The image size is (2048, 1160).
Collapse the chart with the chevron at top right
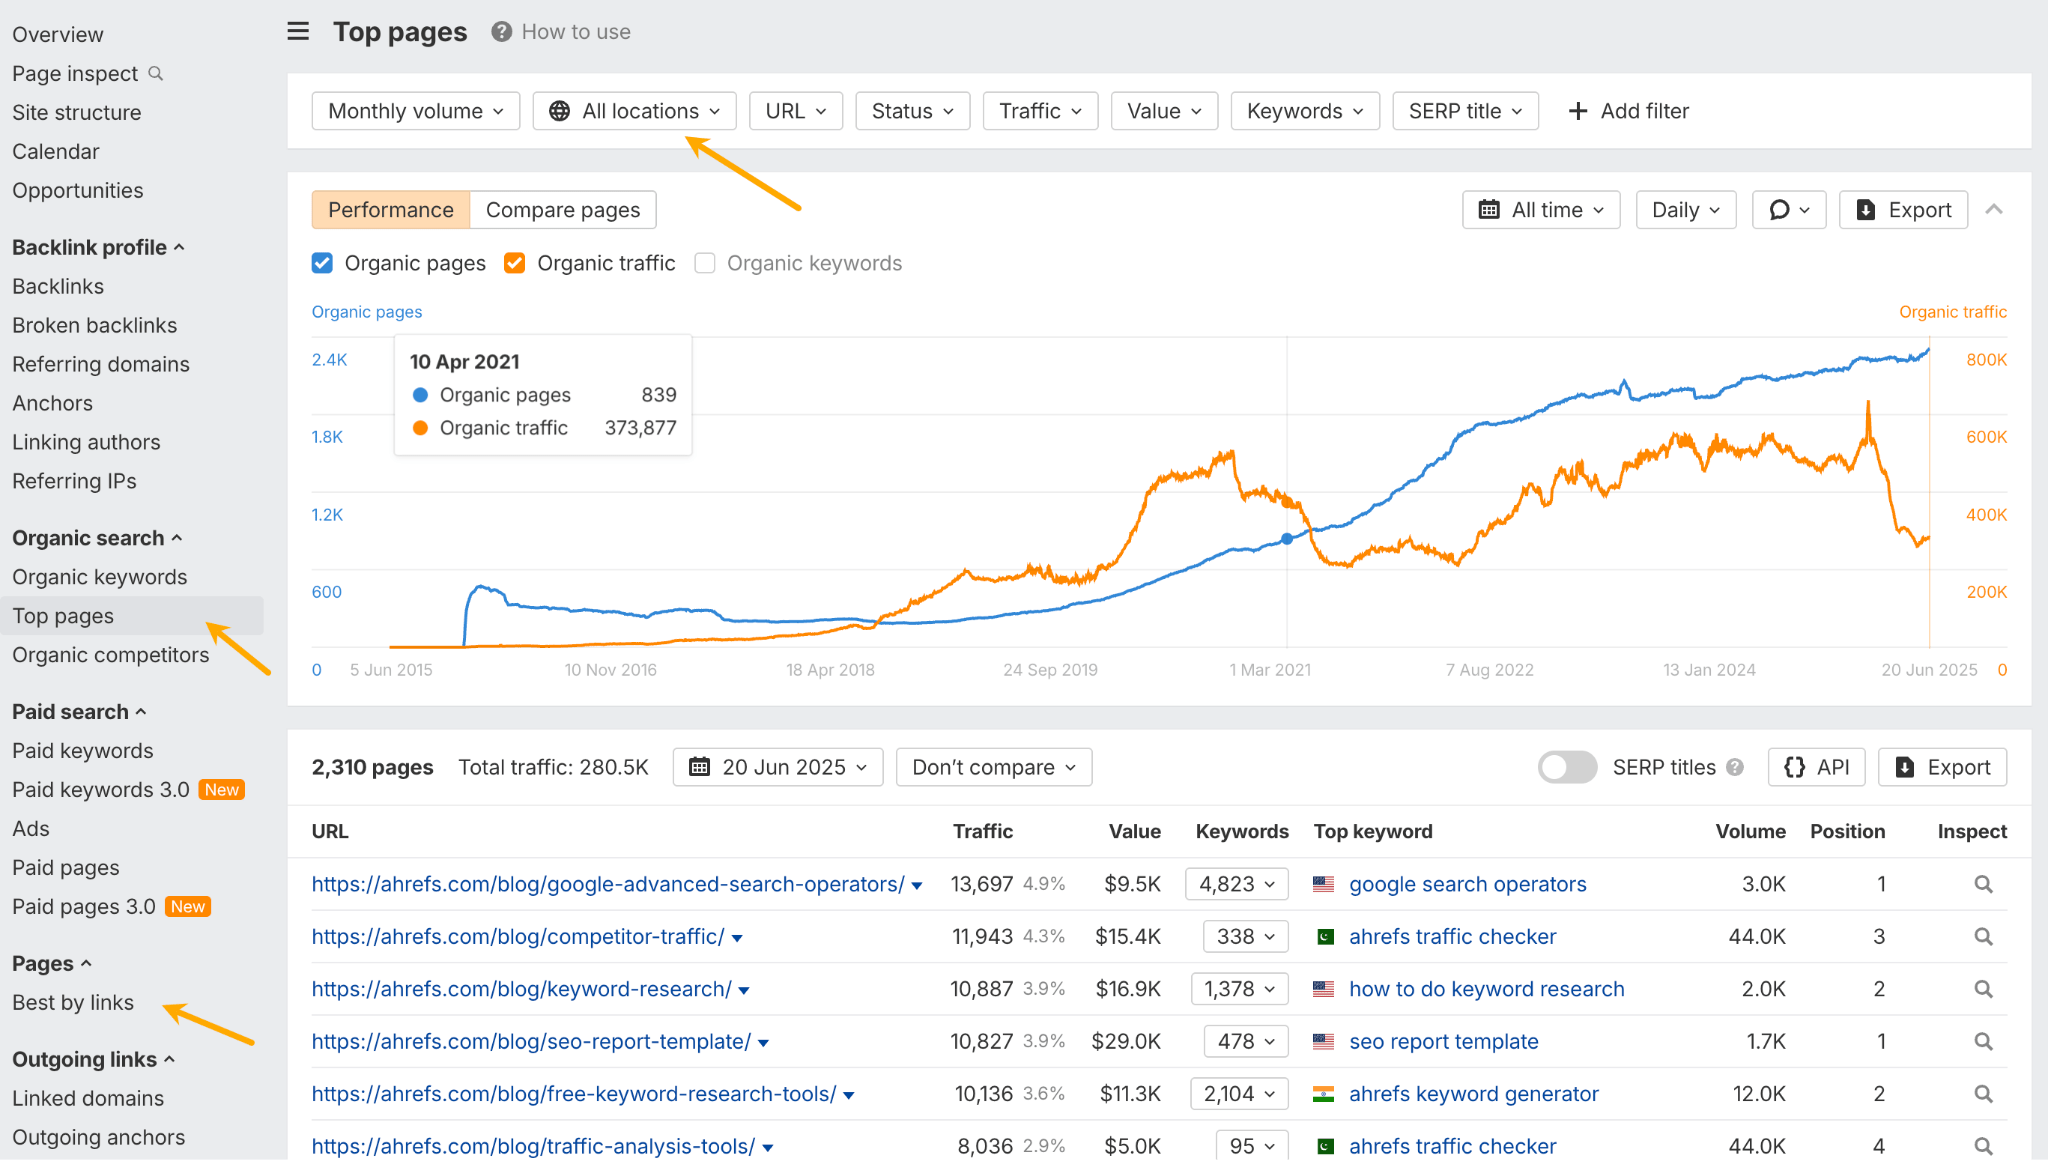[x=1995, y=209]
